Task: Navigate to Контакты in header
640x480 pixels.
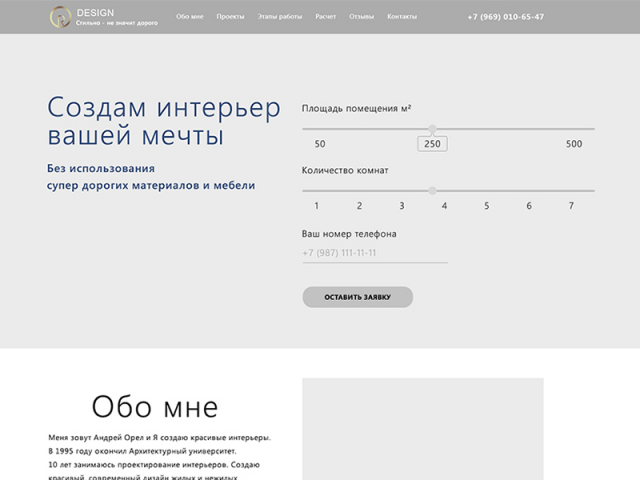Action: point(402,17)
